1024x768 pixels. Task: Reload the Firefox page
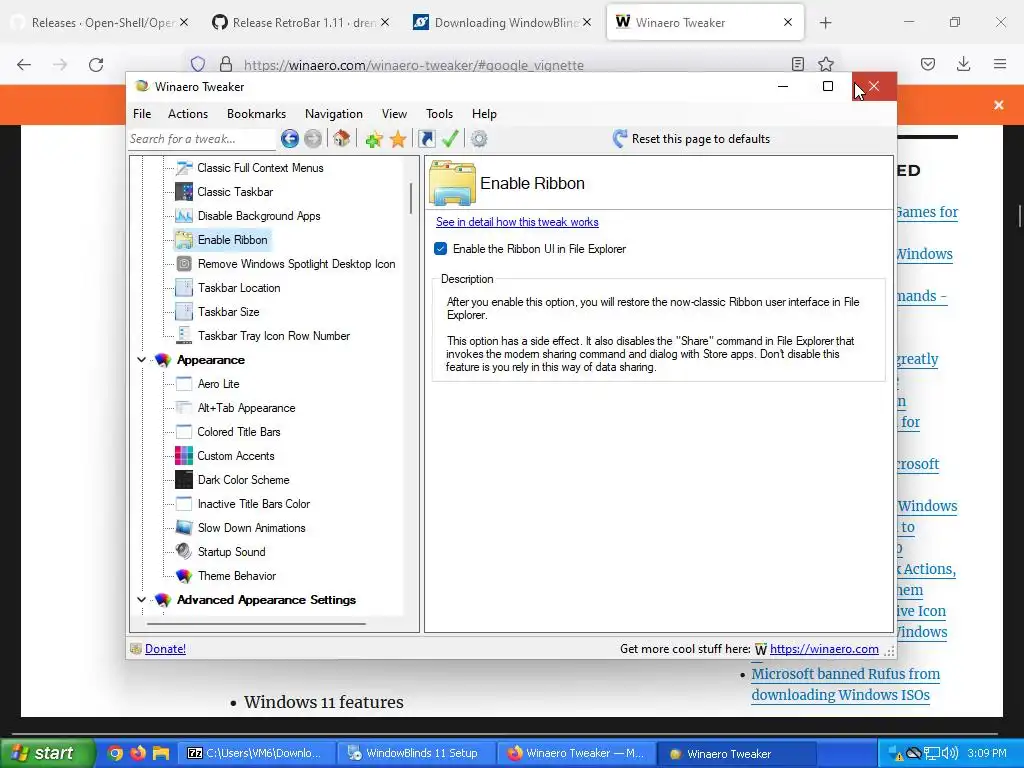pyautogui.click(x=96, y=65)
